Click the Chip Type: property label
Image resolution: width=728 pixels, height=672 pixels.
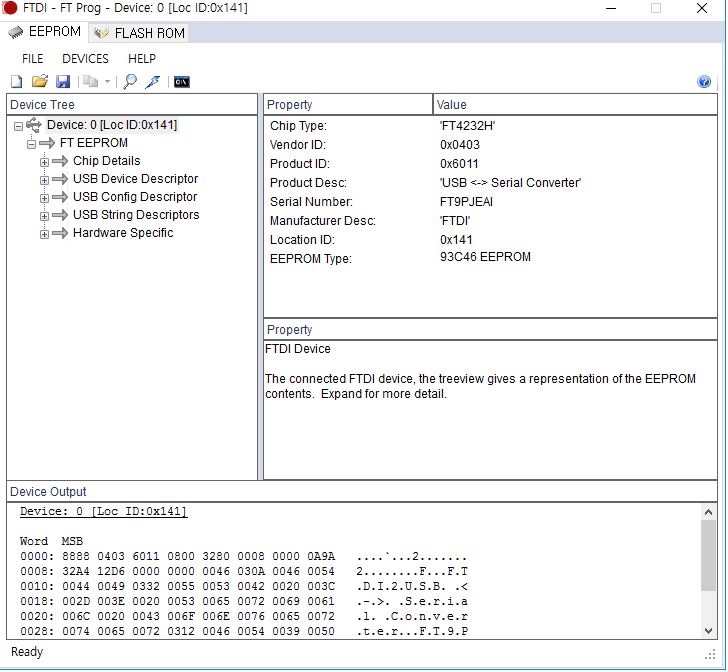pos(298,126)
